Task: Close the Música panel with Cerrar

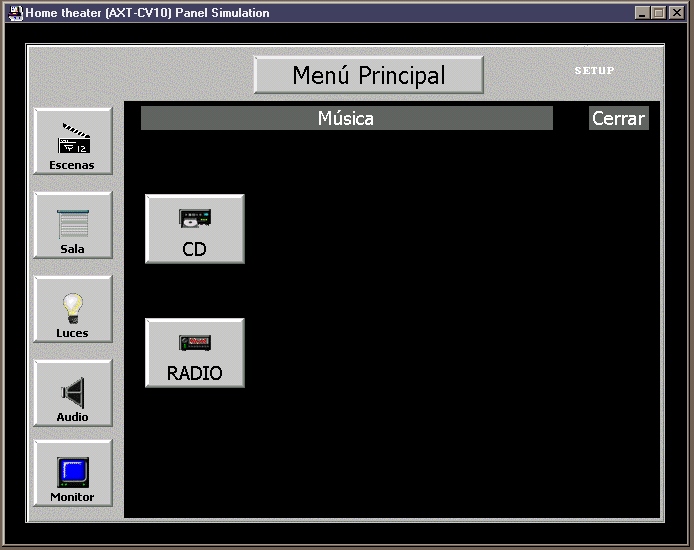Action: (x=618, y=118)
